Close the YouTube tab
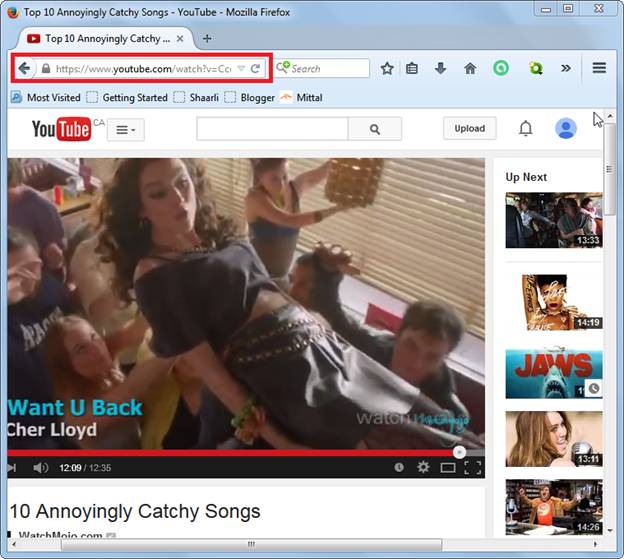 click(180, 39)
